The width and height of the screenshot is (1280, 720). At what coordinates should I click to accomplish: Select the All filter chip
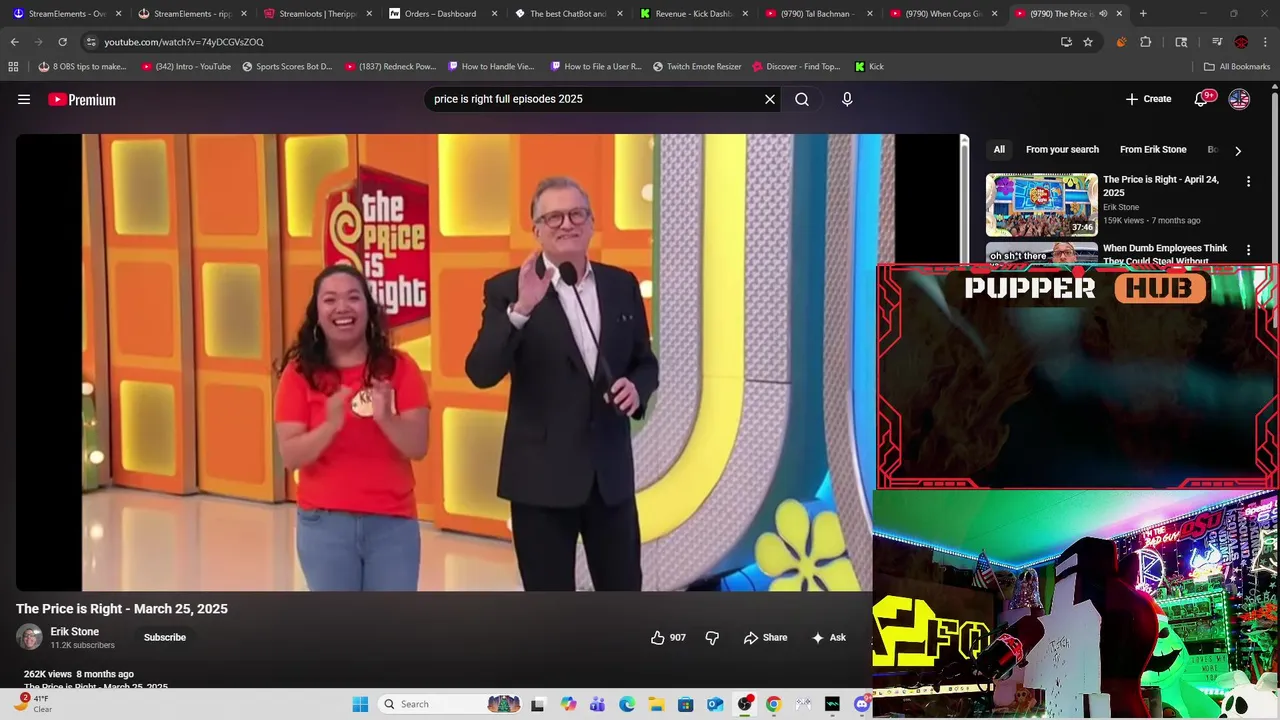tap(999, 150)
